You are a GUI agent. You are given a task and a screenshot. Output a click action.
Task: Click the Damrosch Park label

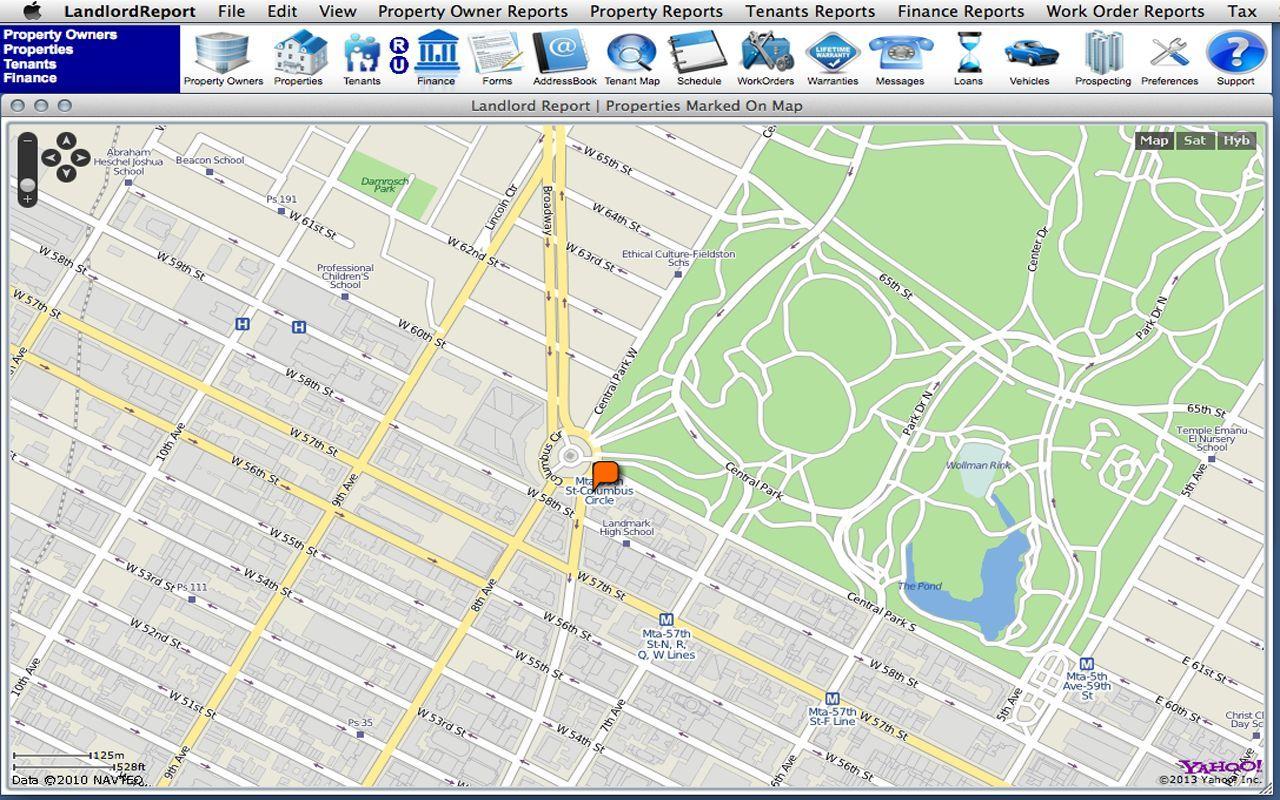[x=385, y=185]
